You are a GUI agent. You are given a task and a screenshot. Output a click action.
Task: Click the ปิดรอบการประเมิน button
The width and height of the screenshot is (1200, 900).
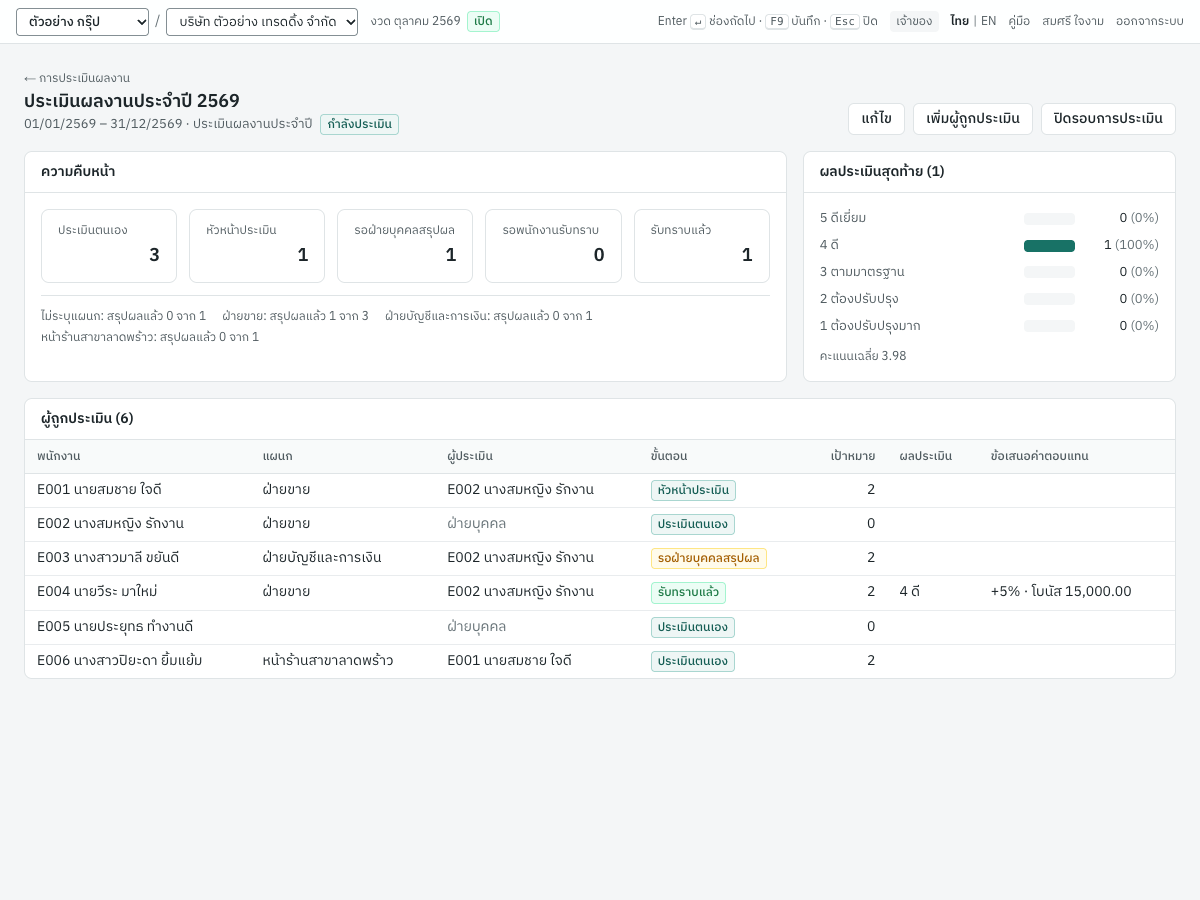[1108, 119]
